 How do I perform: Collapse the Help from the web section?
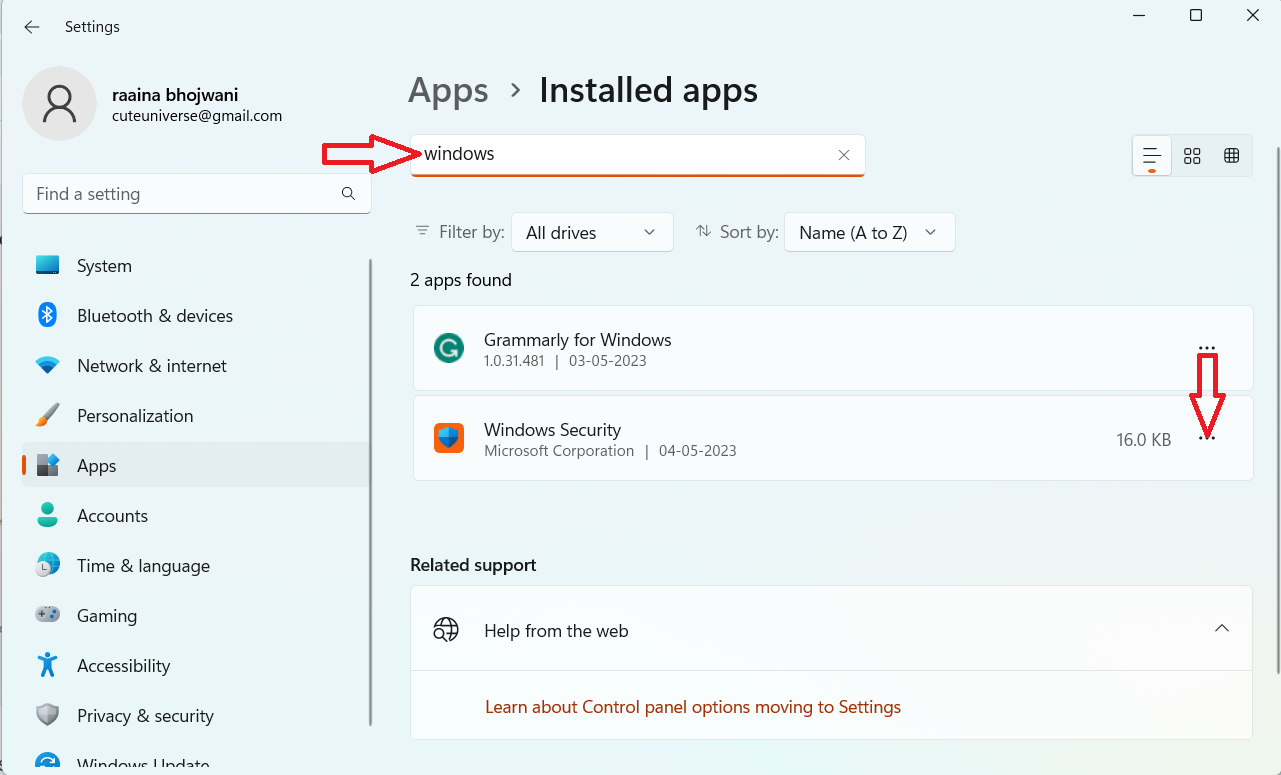click(x=1221, y=629)
